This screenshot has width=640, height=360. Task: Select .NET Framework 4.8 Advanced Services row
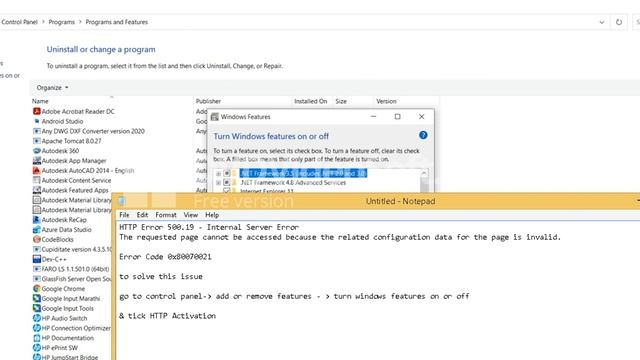[293, 182]
